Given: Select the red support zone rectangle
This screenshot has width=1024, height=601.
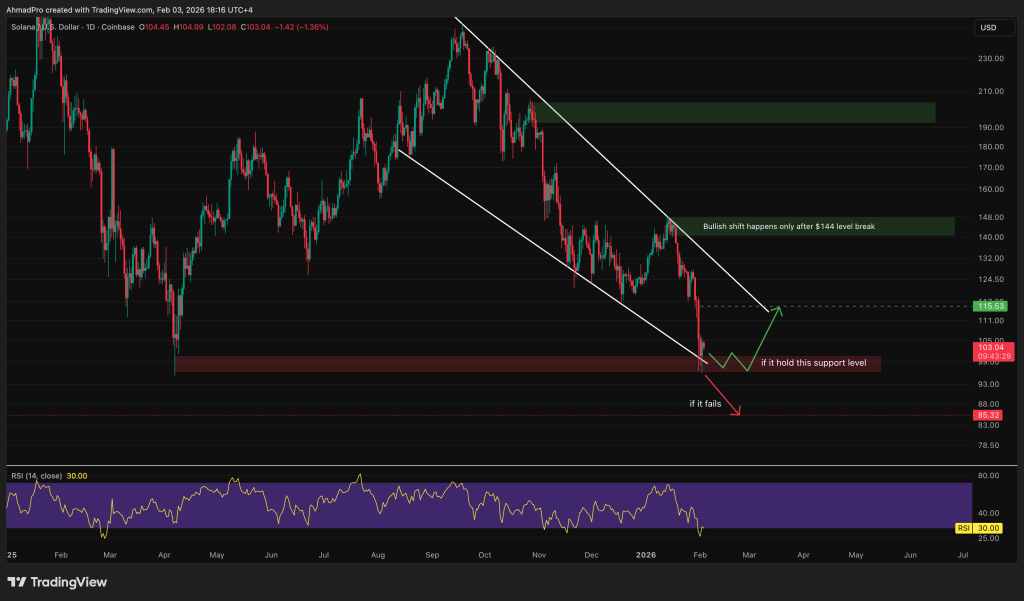Looking at the screenshot, I should [400, 364].
